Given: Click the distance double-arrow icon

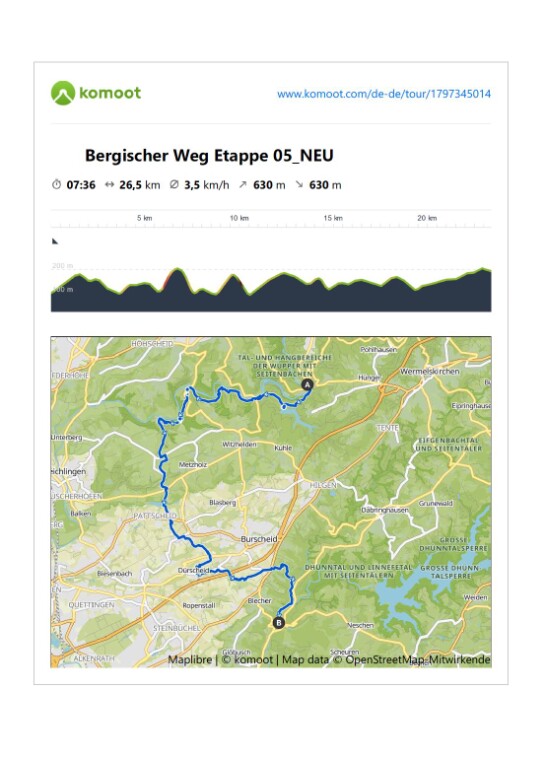Looking at the screenshot, I should 109,184.
